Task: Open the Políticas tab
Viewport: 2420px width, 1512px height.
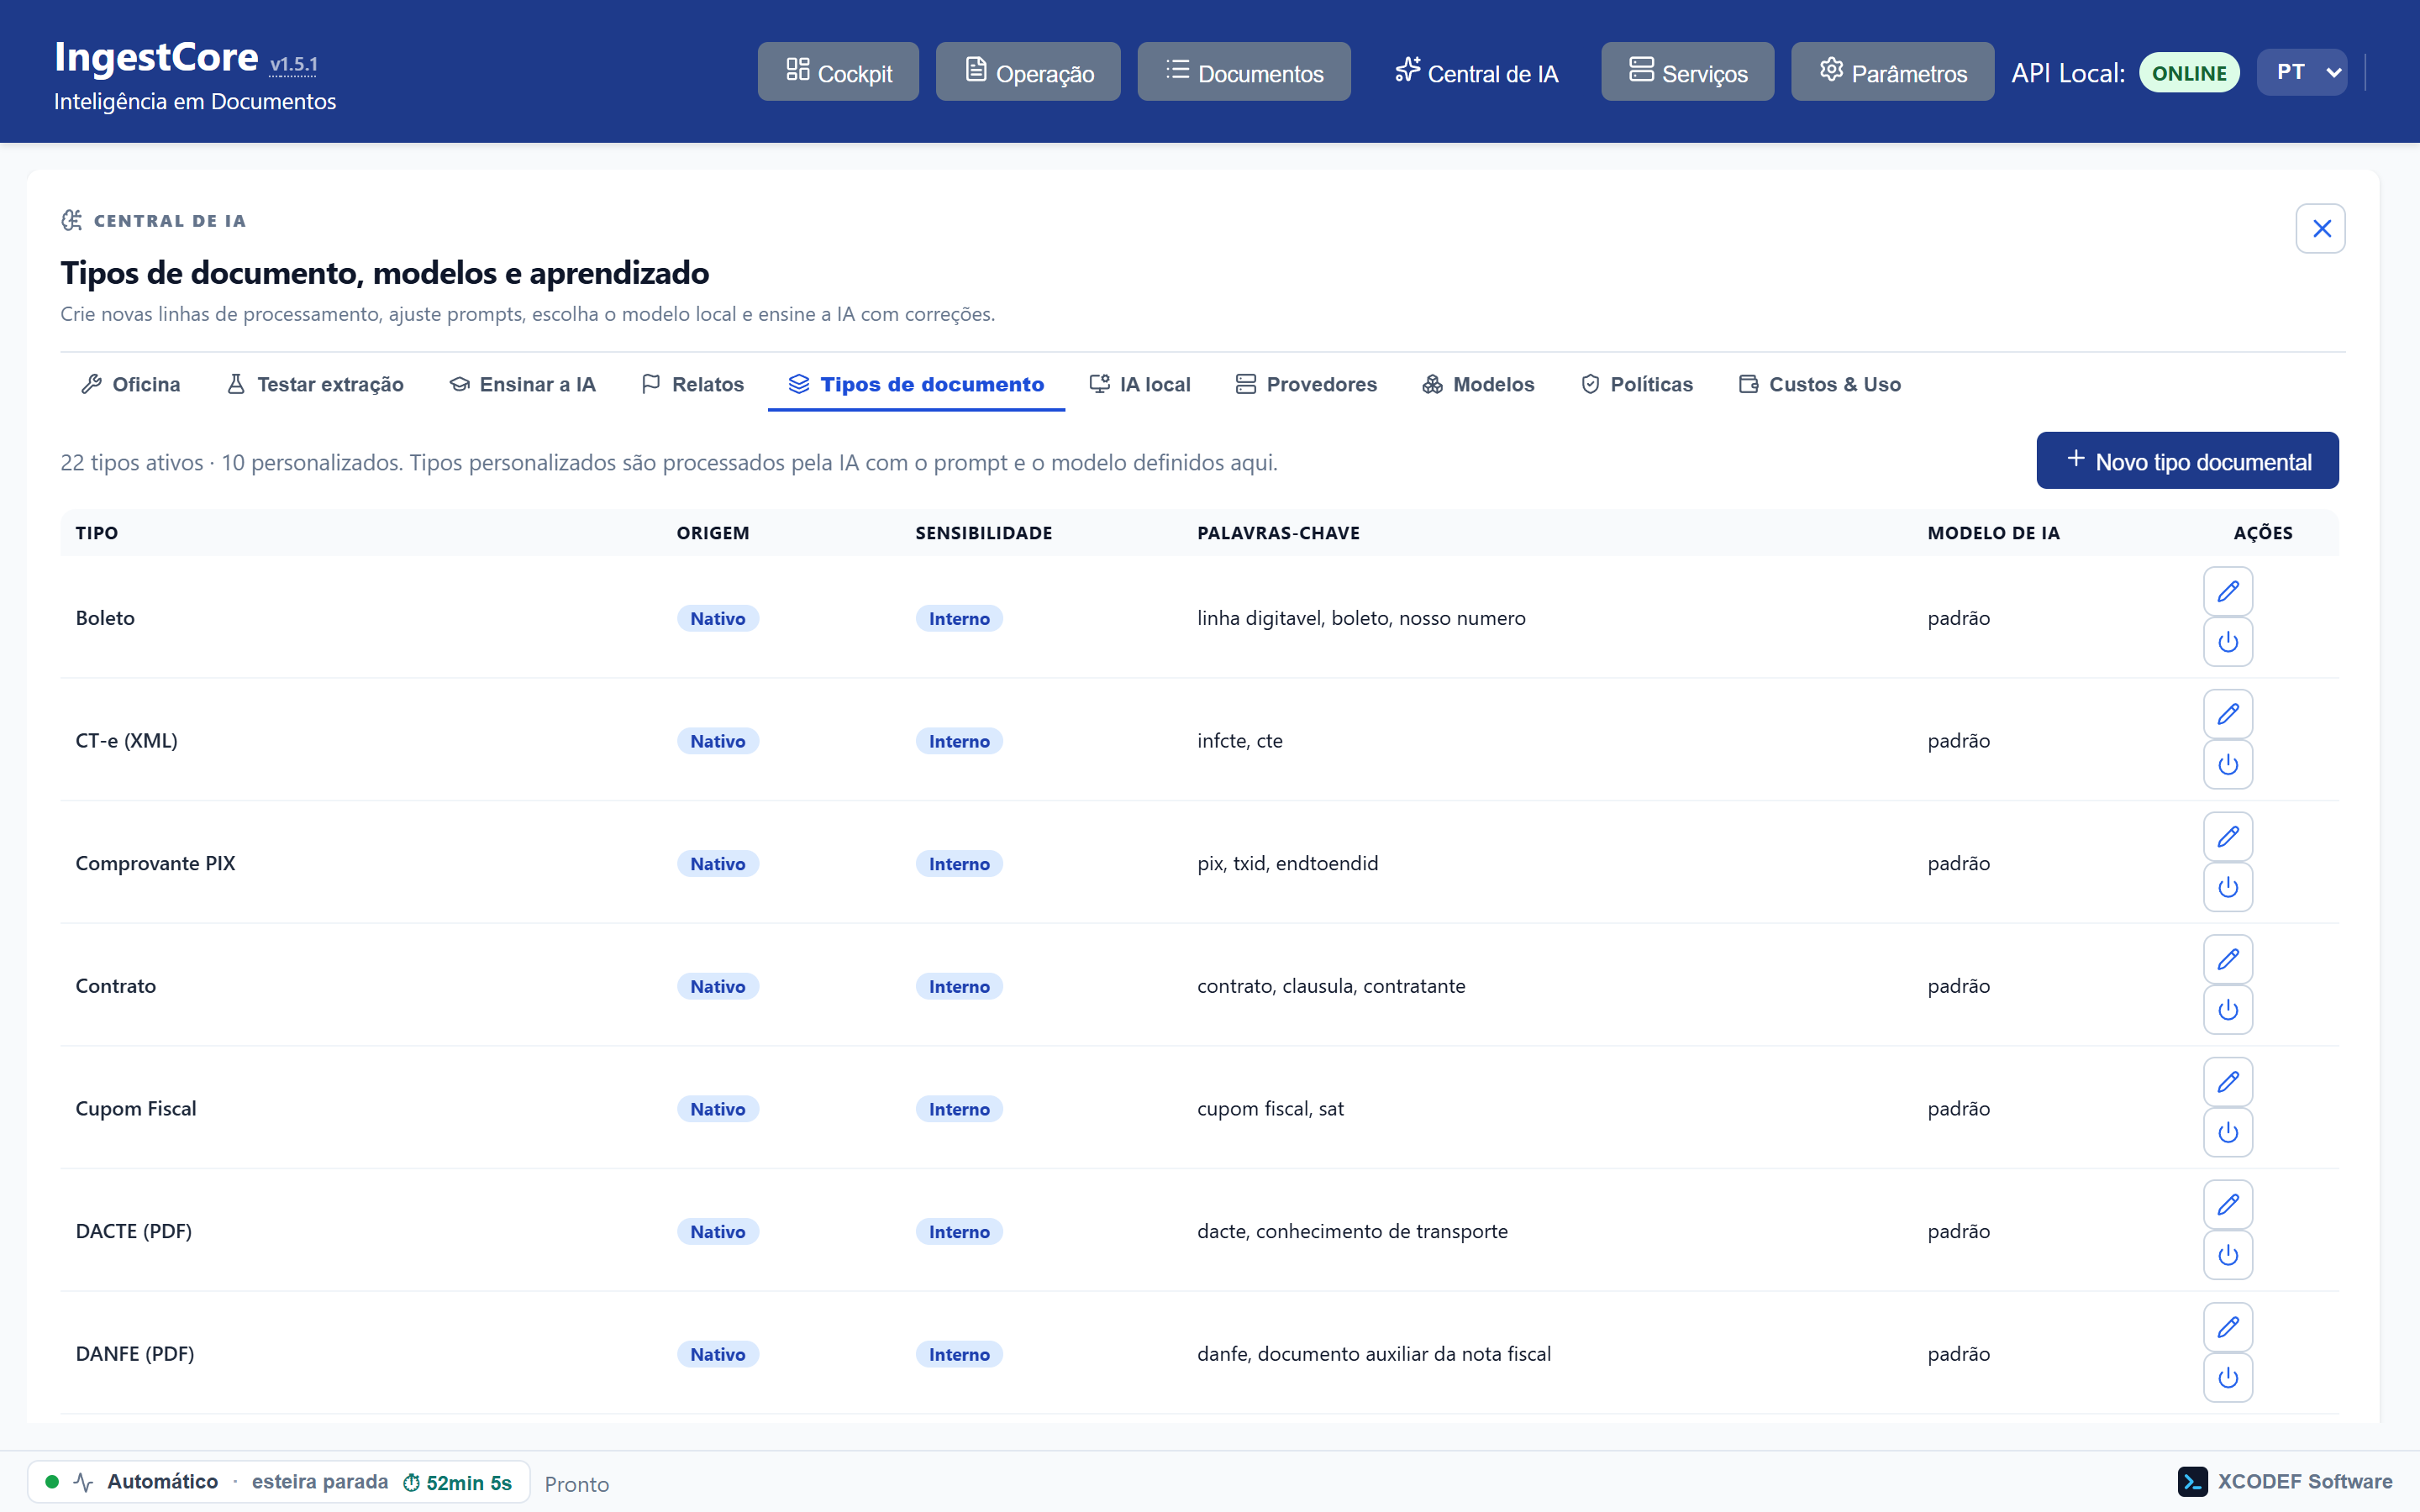Action: 1637,385
